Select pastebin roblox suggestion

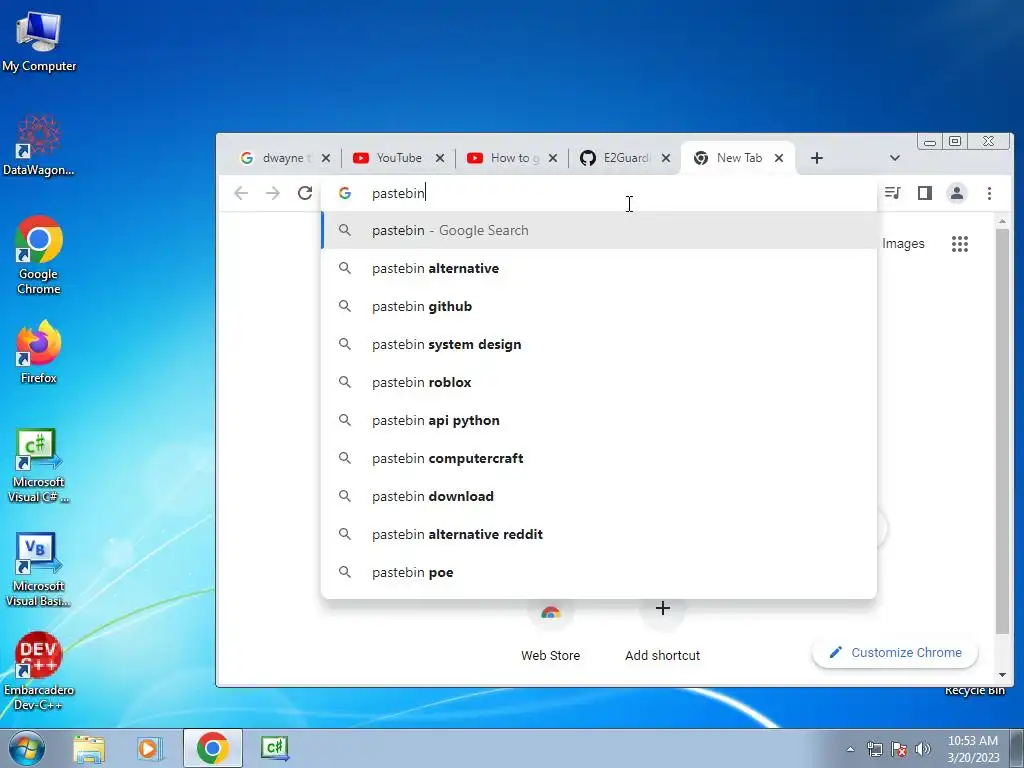pos(598,382)
